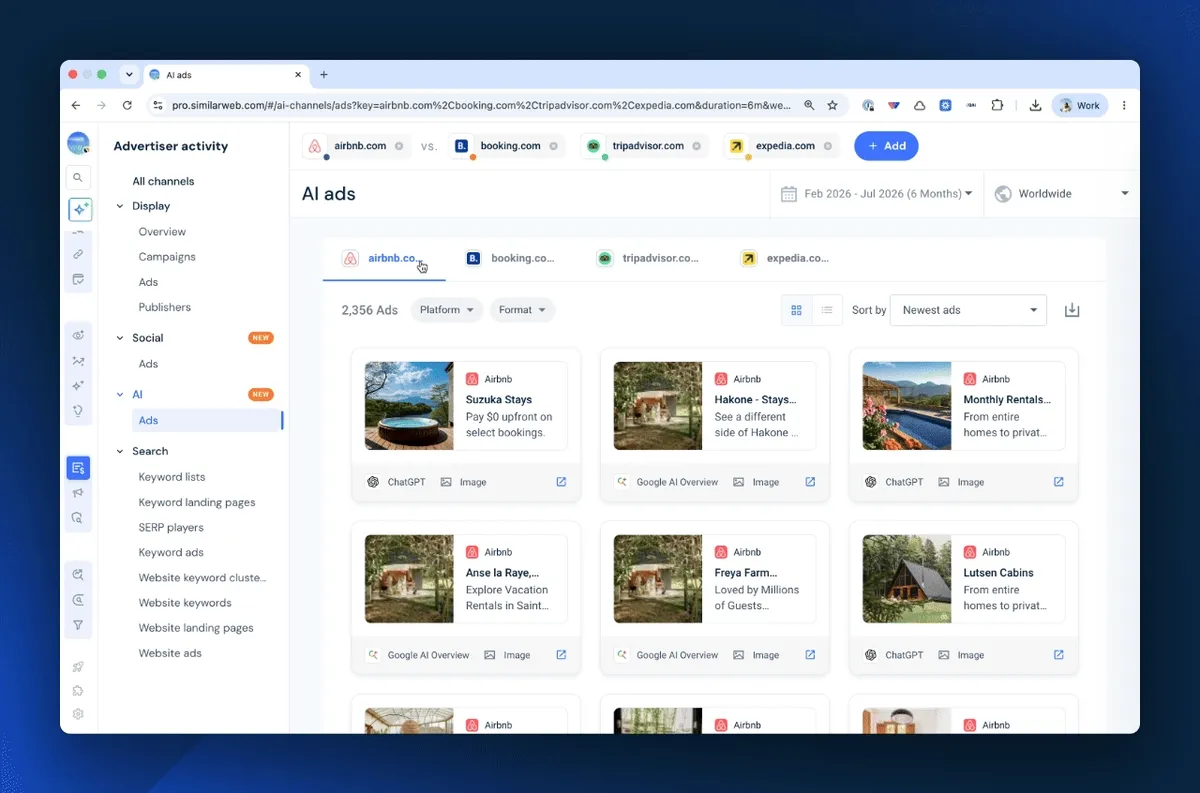This screenshot has height=793, width=1200.
Task: Download the ads list with the export icon
Action: (x=1072, y=310)
